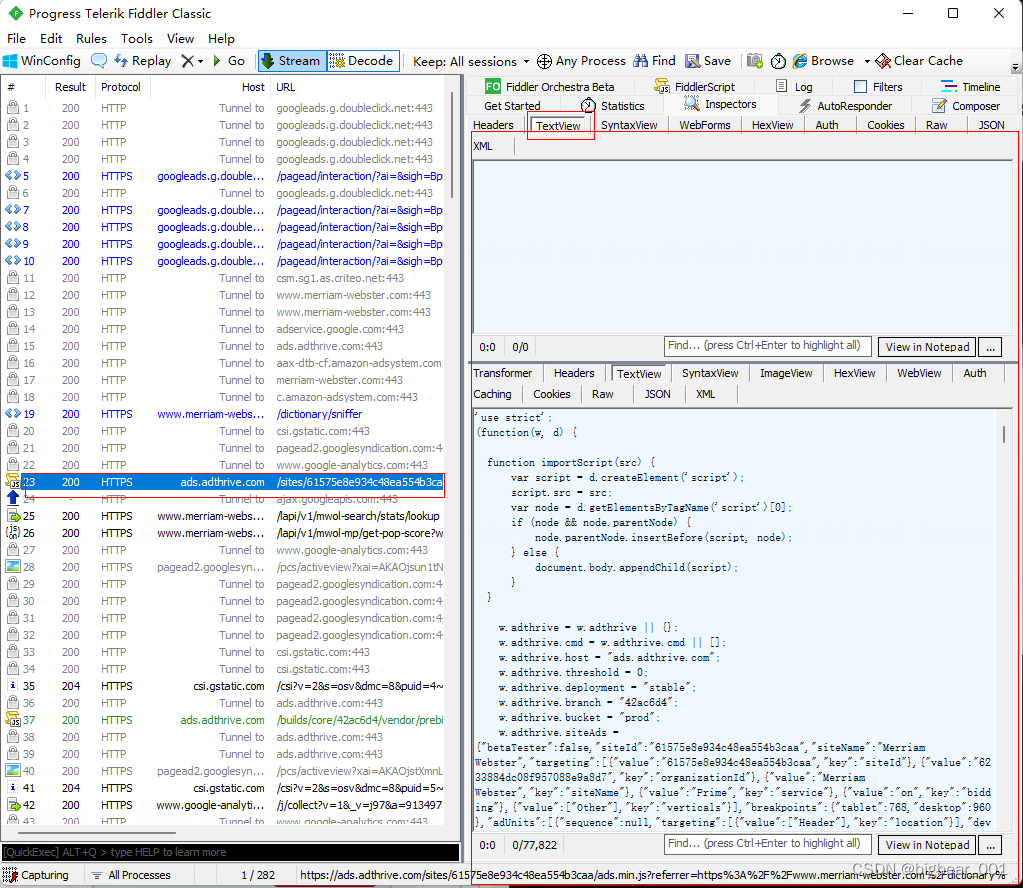Launch Browse from toolbar
Viewport: 1023px width, 888px height.
pyautogui.click(x=823, y=61)
